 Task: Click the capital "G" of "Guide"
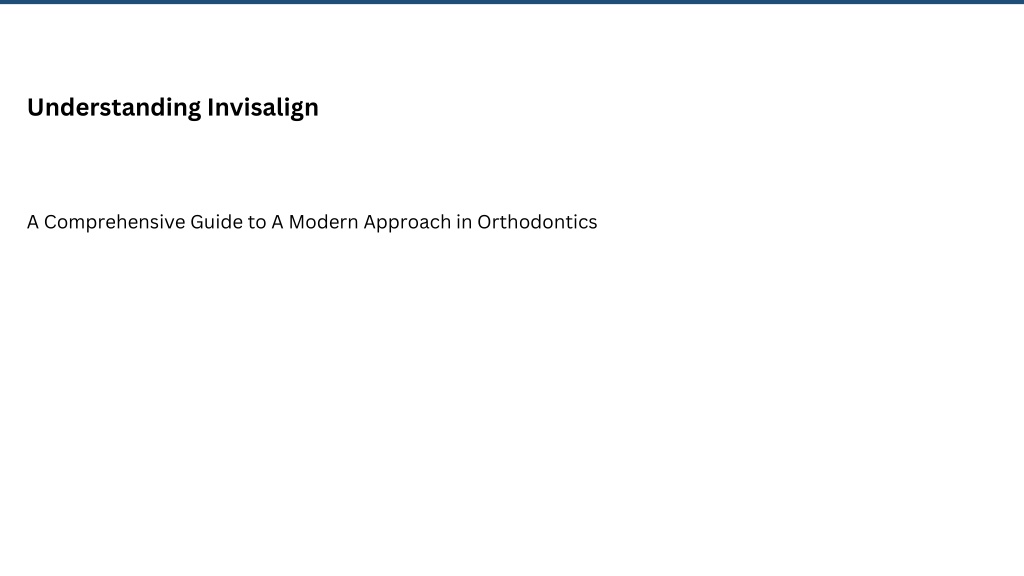pos(197,222)
